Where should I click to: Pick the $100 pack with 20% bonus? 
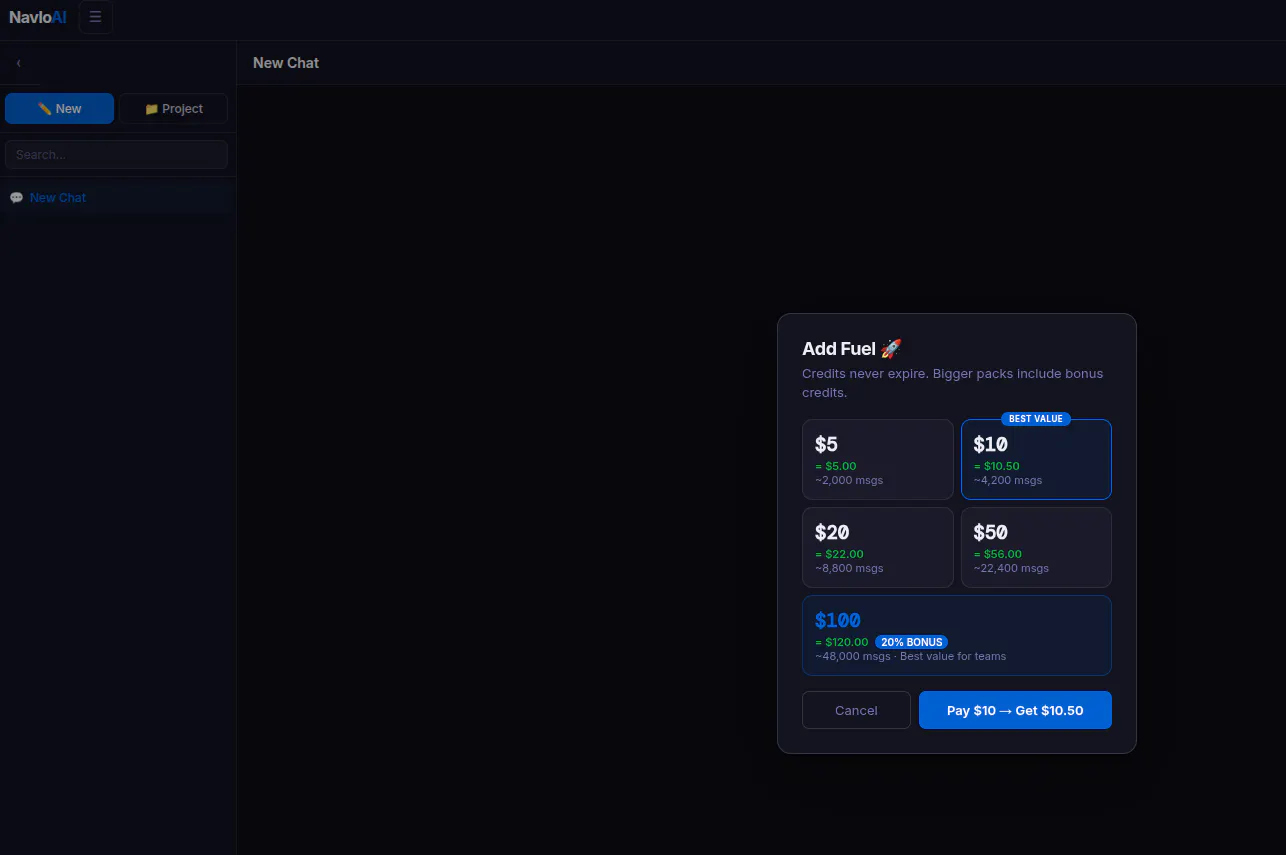(x=957, y=636)
